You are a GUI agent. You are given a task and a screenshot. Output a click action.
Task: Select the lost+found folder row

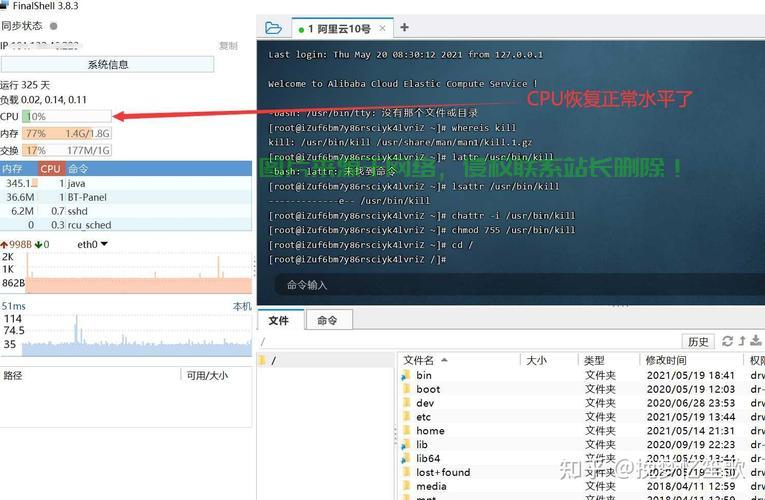[x=582, y=472]
